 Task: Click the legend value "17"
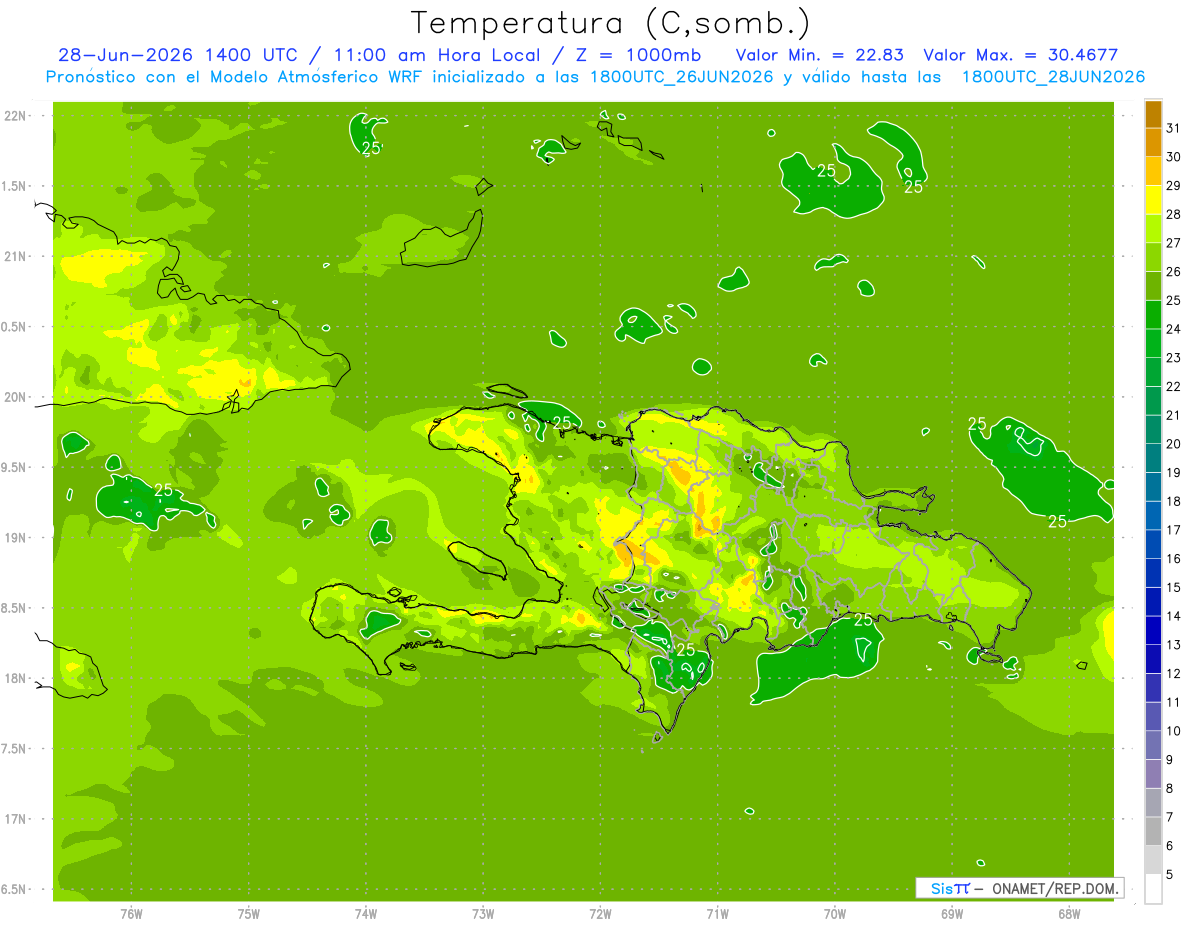click(x=1174, y=530)
